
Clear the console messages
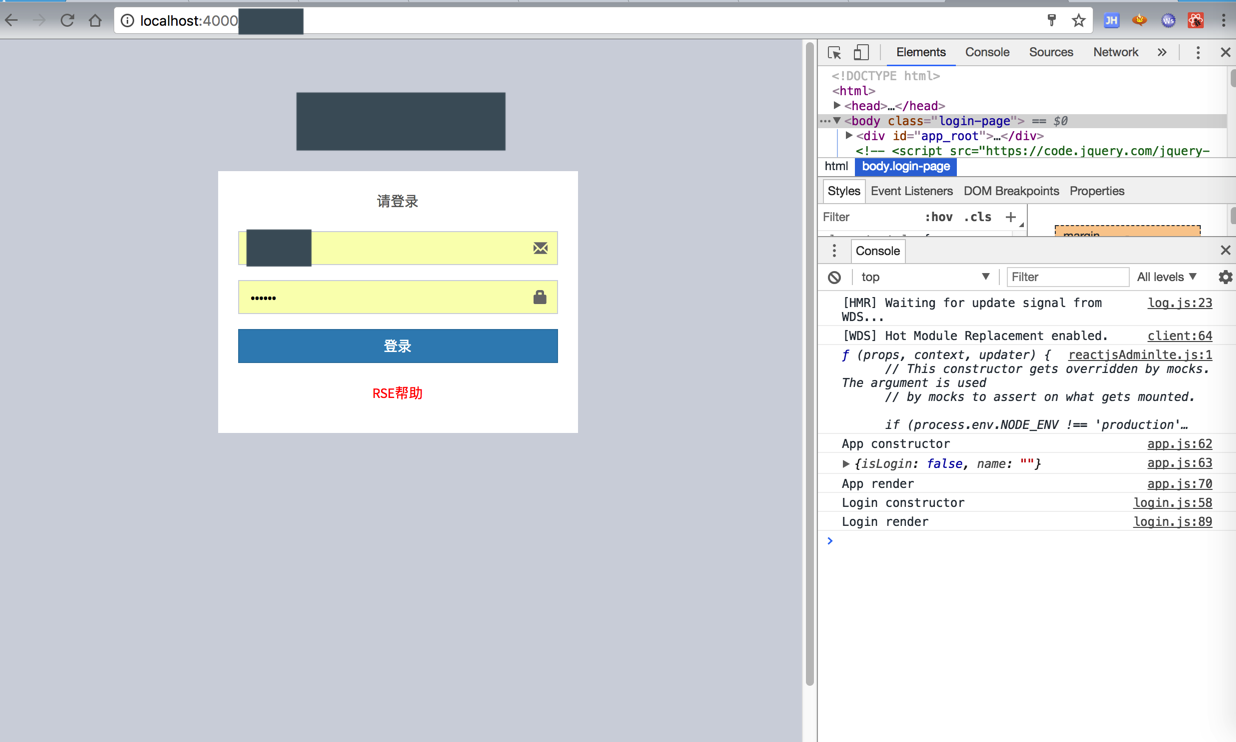(x=834, y=277)
